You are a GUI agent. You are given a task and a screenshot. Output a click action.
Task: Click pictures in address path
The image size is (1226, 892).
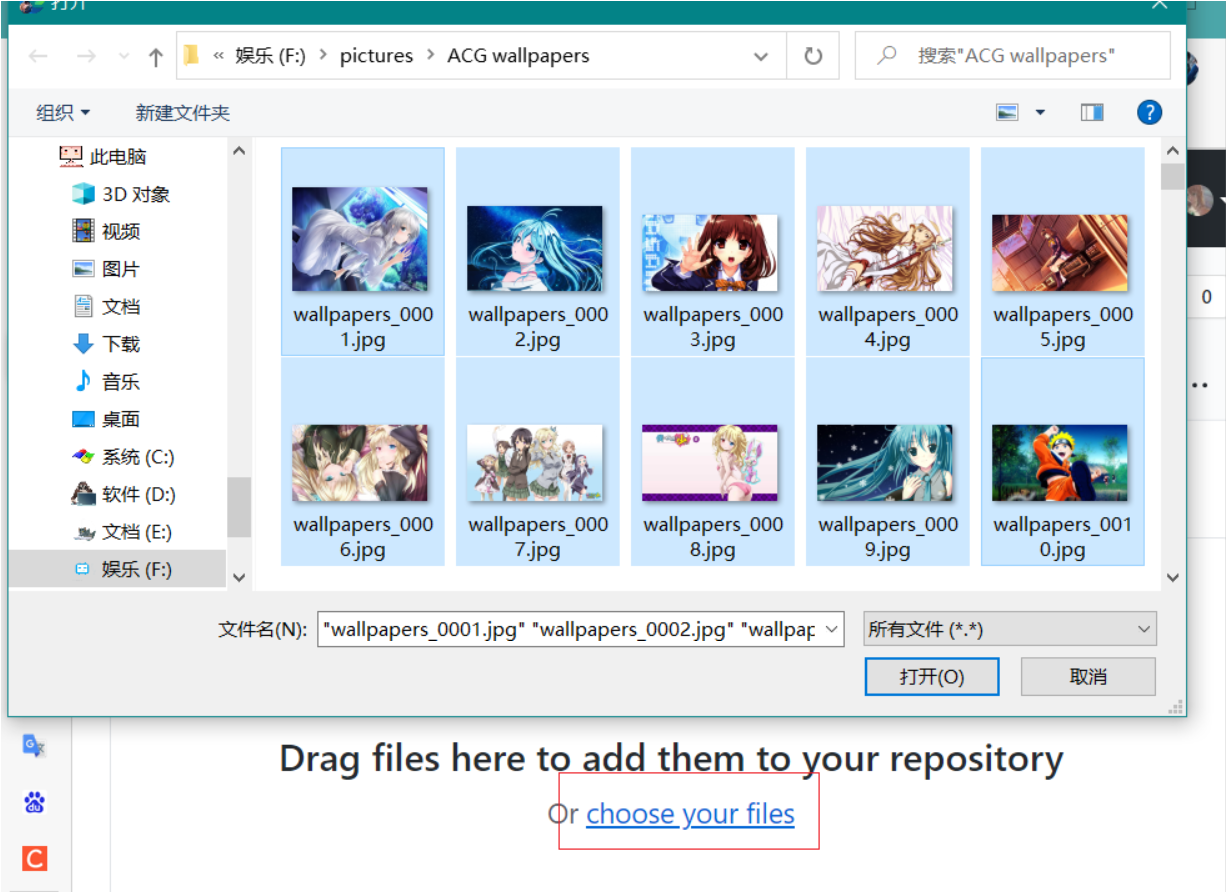click(376, 56)
